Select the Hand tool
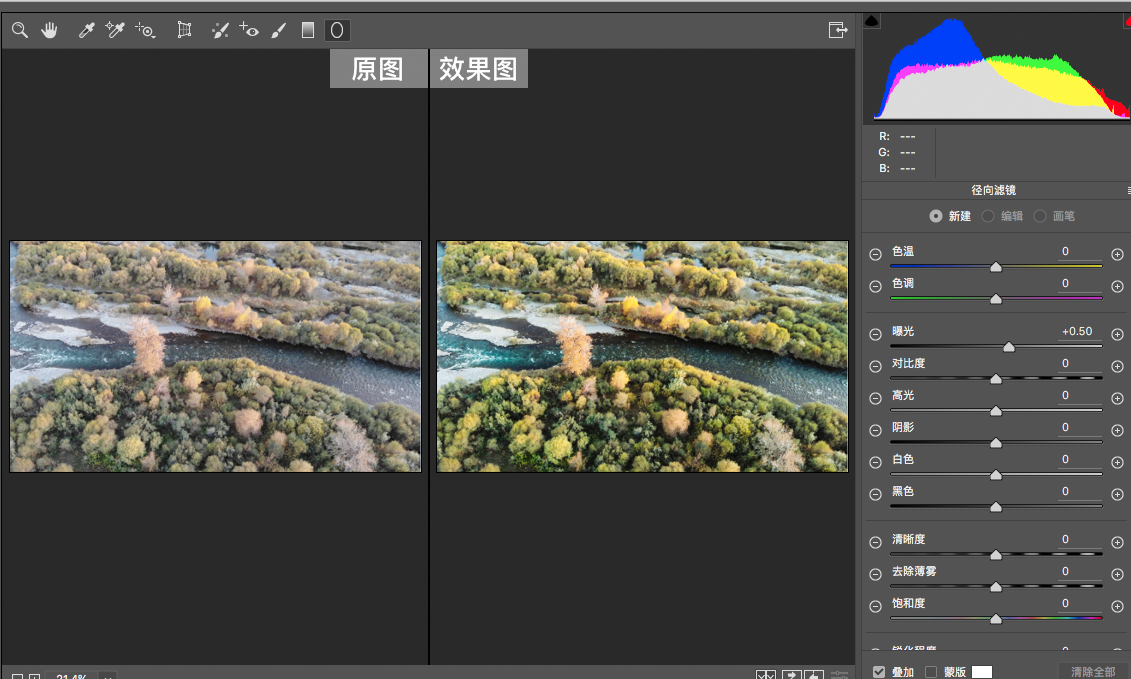The width and height of the screenshot is (1131, 679). click(x=49, y=31)
